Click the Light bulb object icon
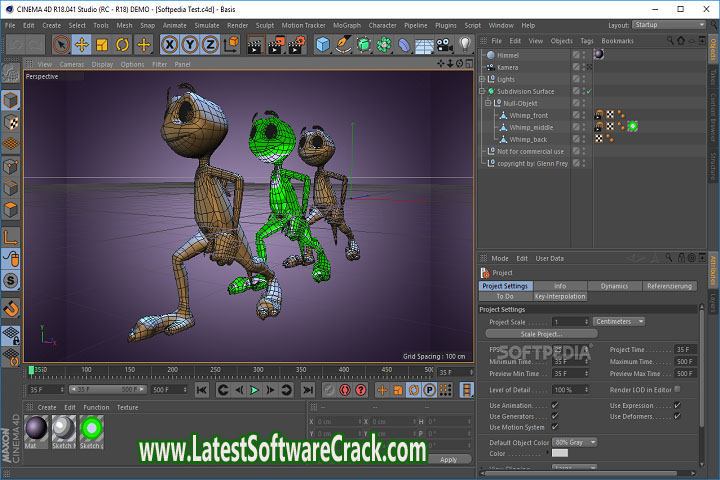 465,44
